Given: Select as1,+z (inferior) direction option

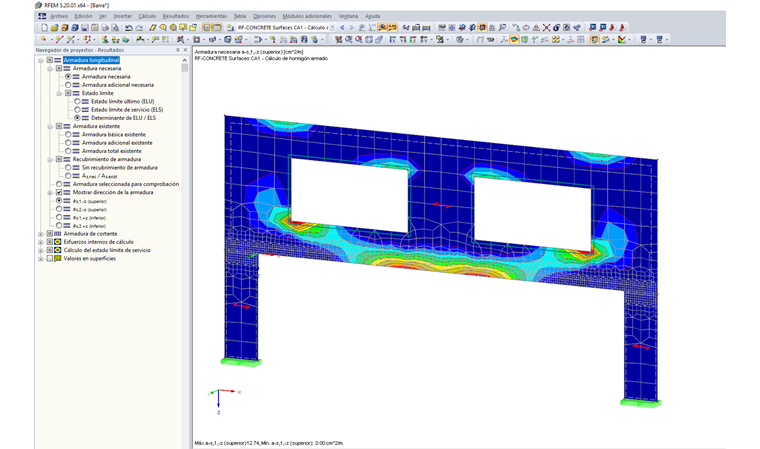Looking at the screenshot, I should pos(59,217).
